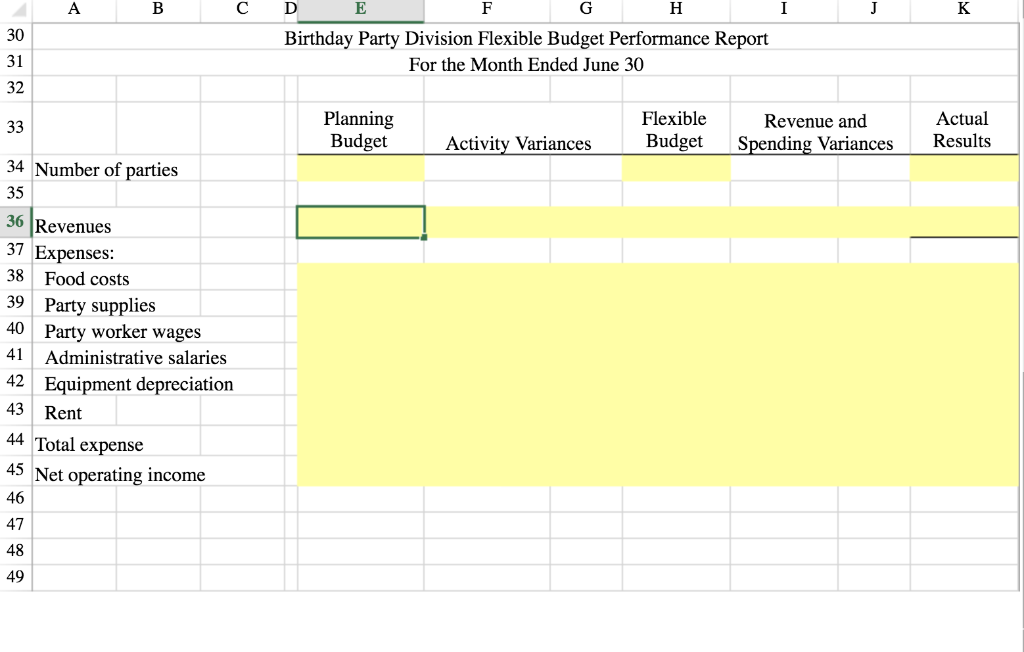Select row 45 header
This screenshot has width=1024, height=652.
click(x=16, y=470)
